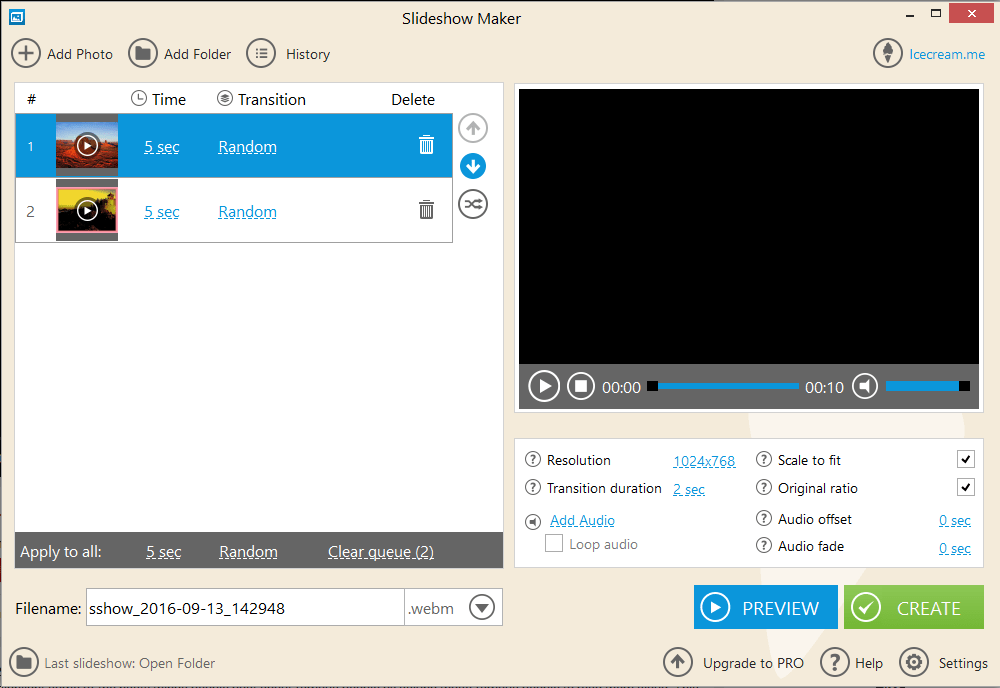This screenshot has width=1000, height=688.
Task: Shuffle the slide order
Action: (472, 204)
